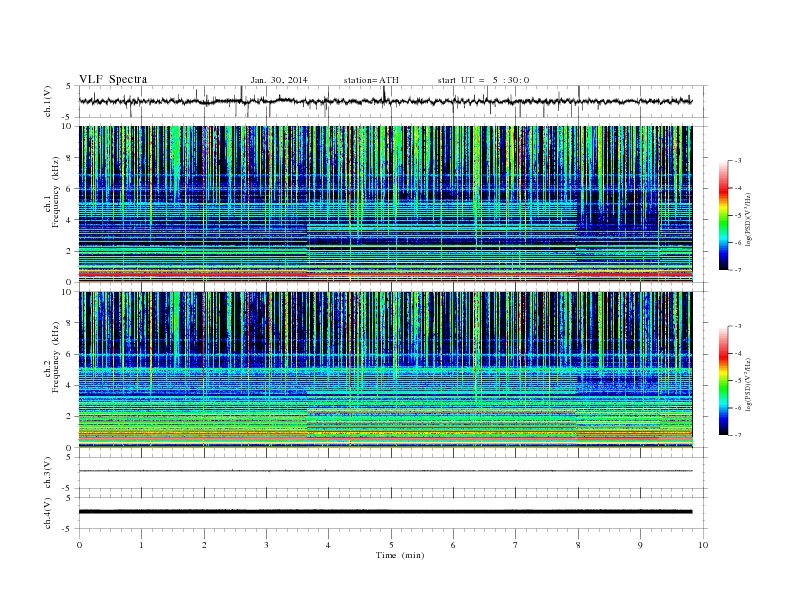Click the time axis tick label "10"
The image size is (792, 612).
(703, 545)
